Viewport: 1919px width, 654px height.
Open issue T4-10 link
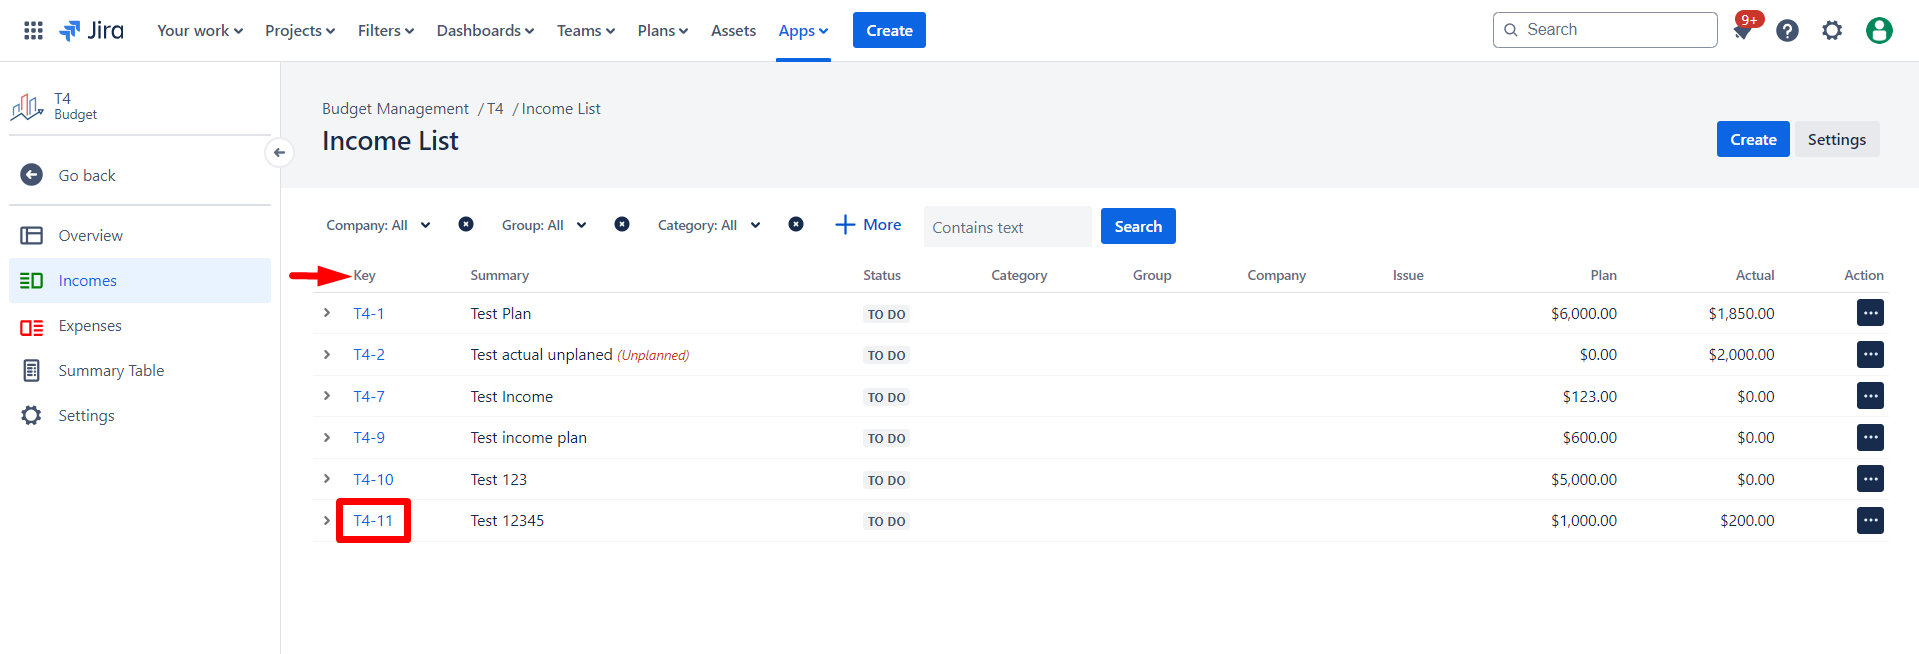[373, 479]
